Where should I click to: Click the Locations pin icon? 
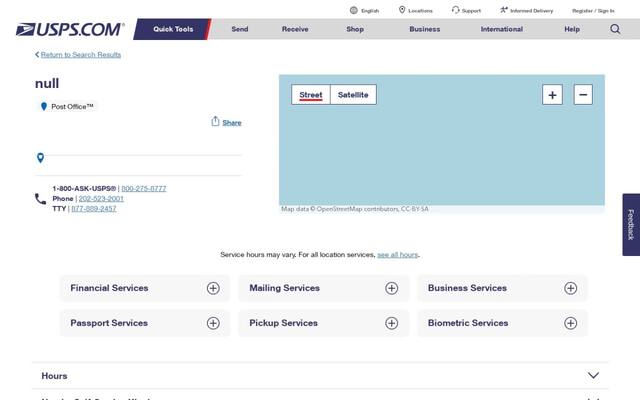[x=402, y=10]
